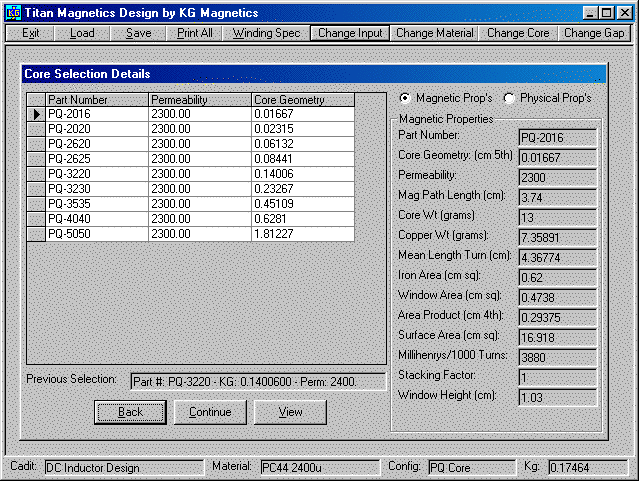This screenshot has width=639, height=481.
Task: Select the Magnetic Prop's radio button
Action: 405,98
